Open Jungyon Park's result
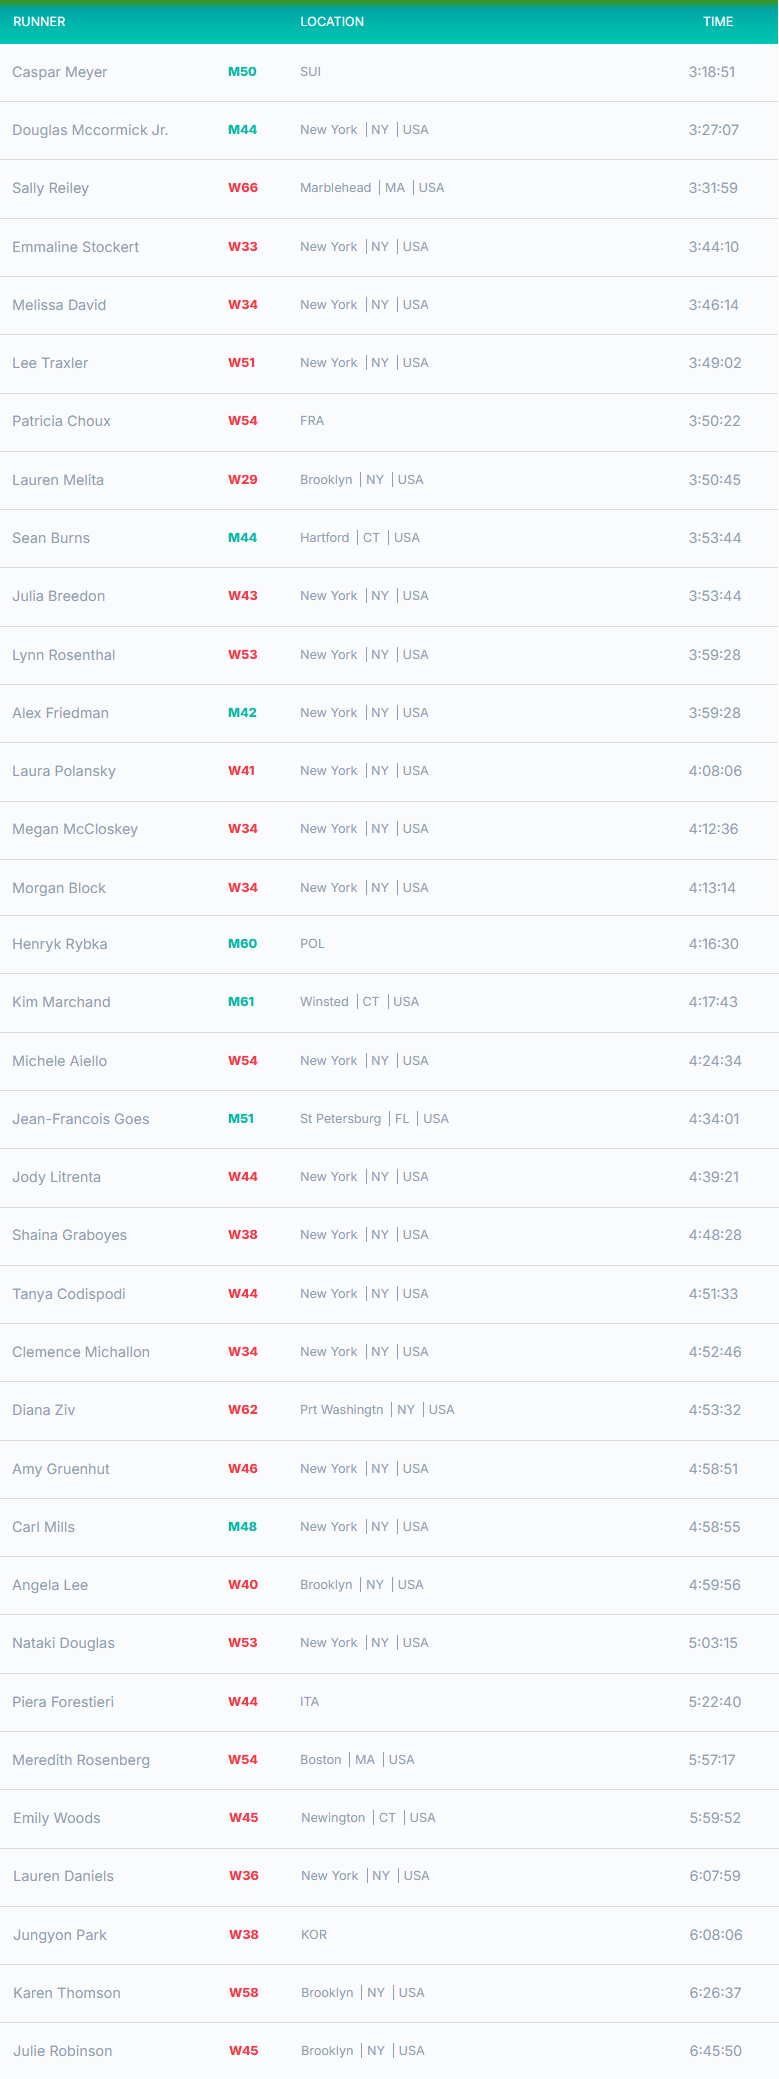Viewport: 779px width, 2079px height. 389,1935
